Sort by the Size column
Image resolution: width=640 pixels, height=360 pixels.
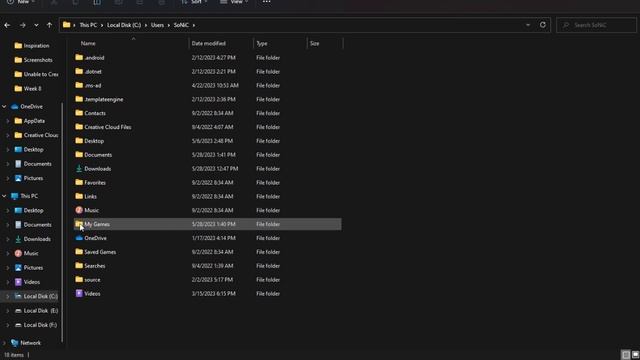click(x=314, y=43)
